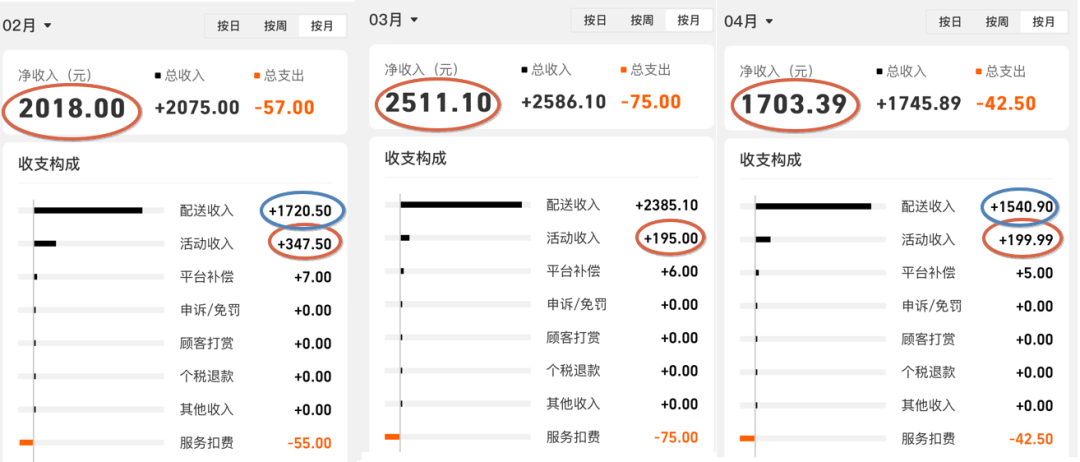Click orange 服务扣费 bar in 02月 panel
Image resolution: width=1080 pixels, height=462 pixels.
point(26,442)
